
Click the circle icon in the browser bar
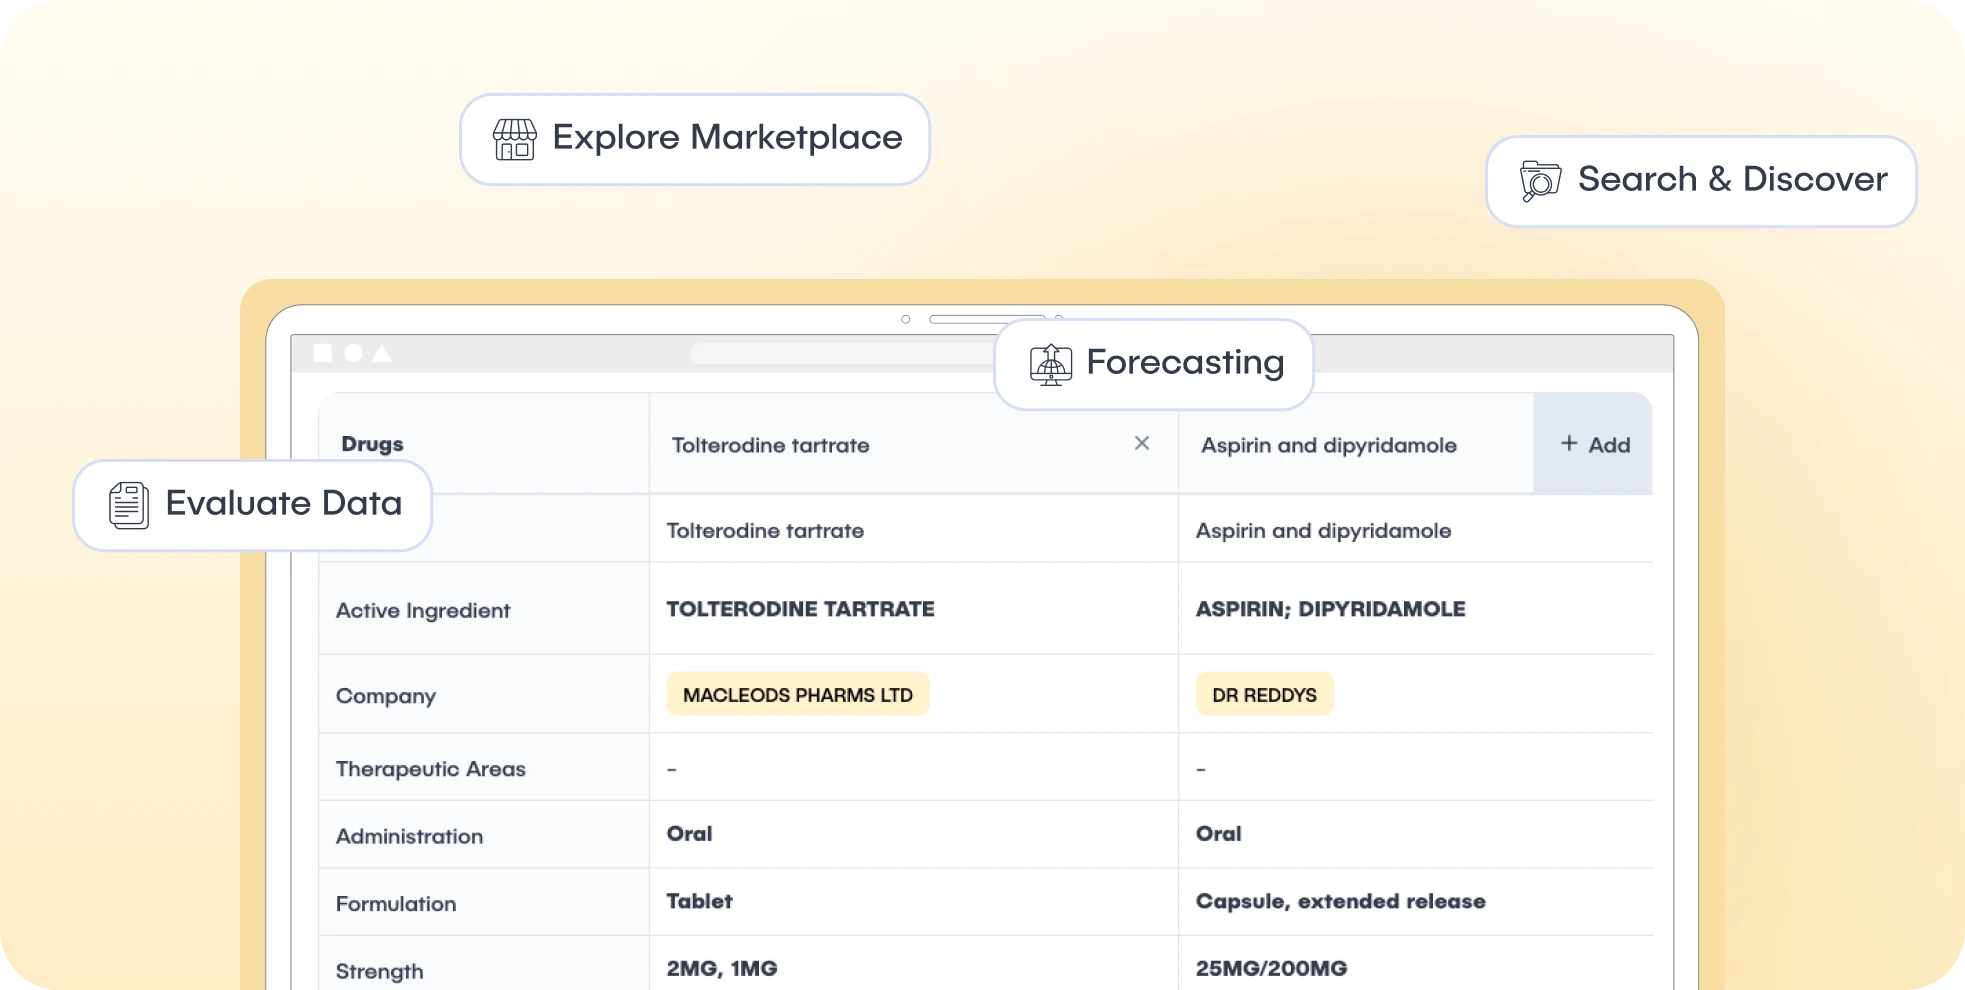point(353,353)
